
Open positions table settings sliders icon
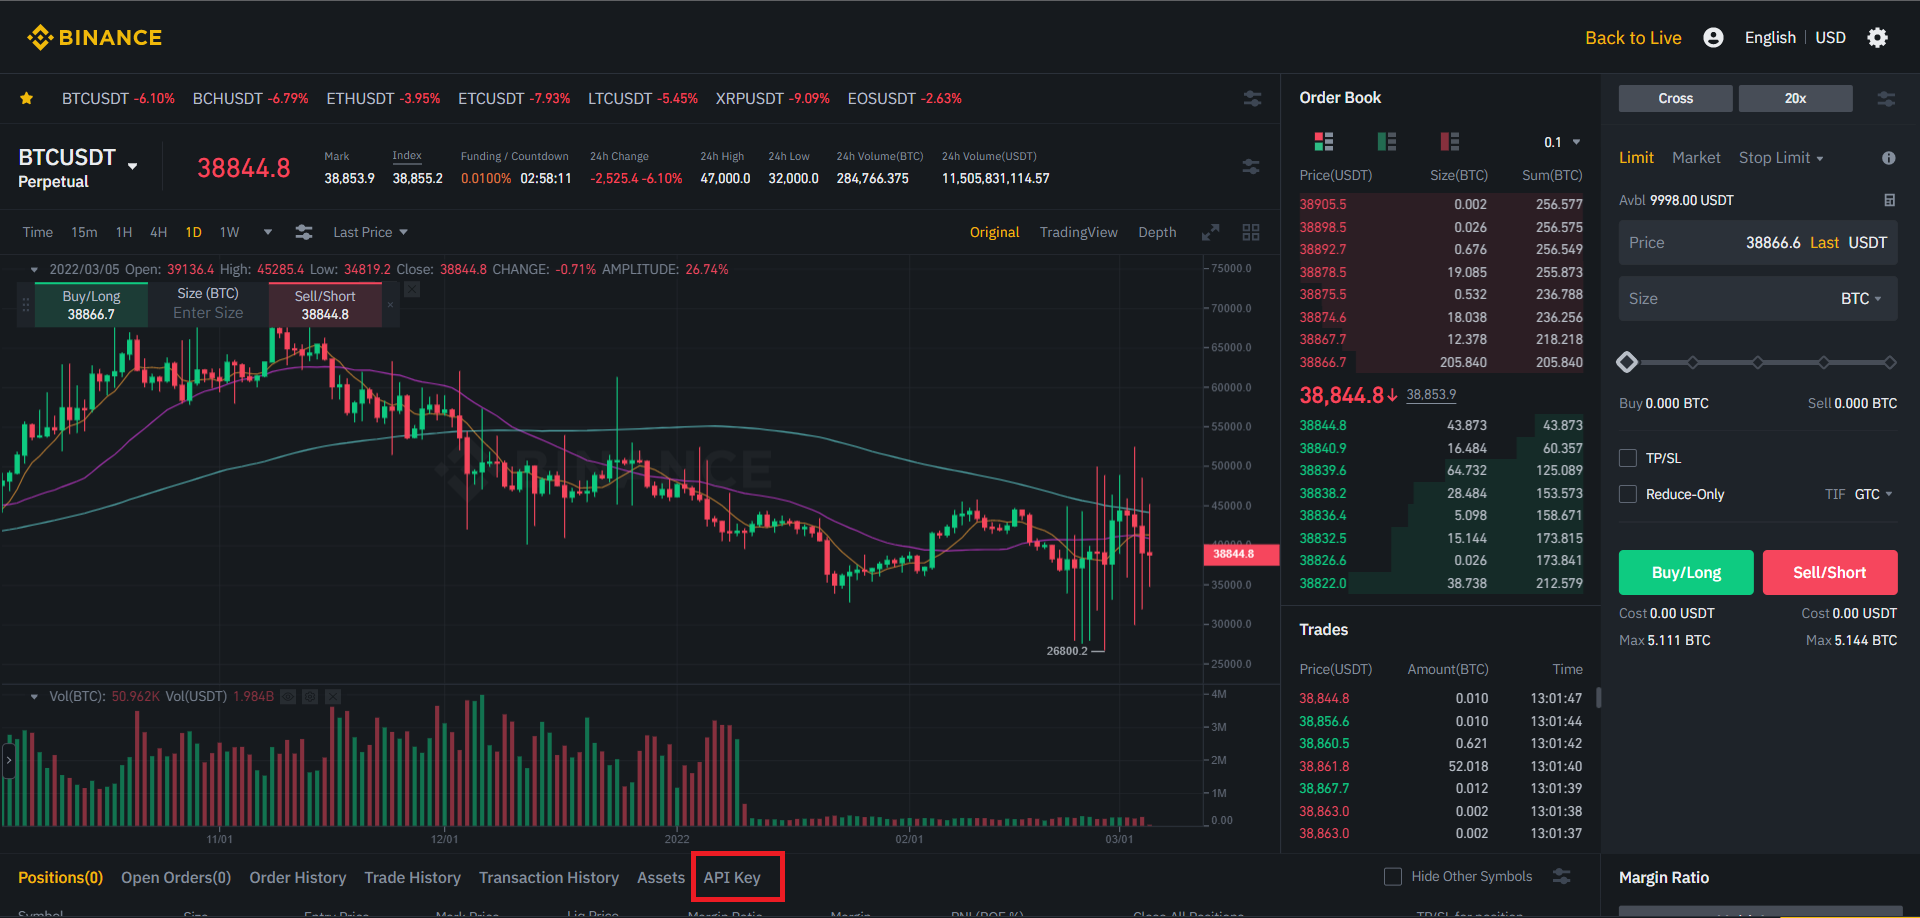[1562, 877]
